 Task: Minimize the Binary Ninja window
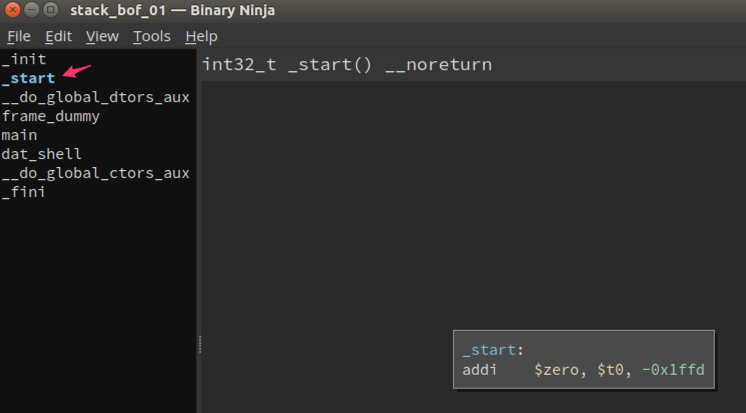pyautogui.click(x=31, y=10)
